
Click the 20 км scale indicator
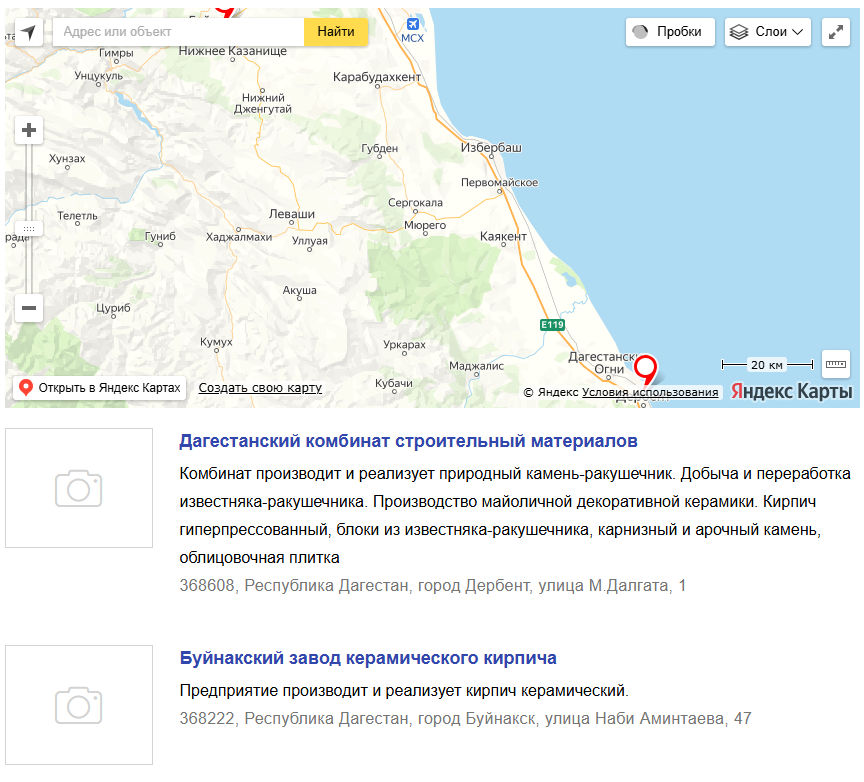(x=767, y=365)
